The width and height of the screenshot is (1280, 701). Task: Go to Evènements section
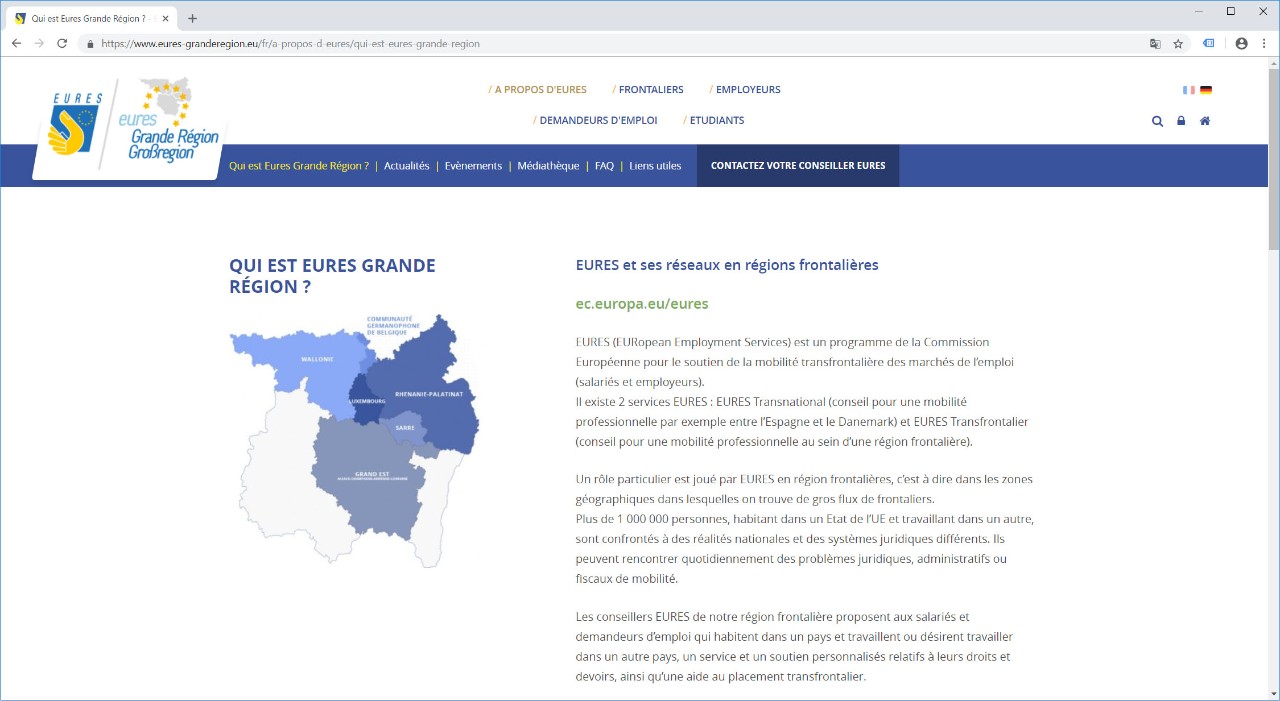[473, 166]
